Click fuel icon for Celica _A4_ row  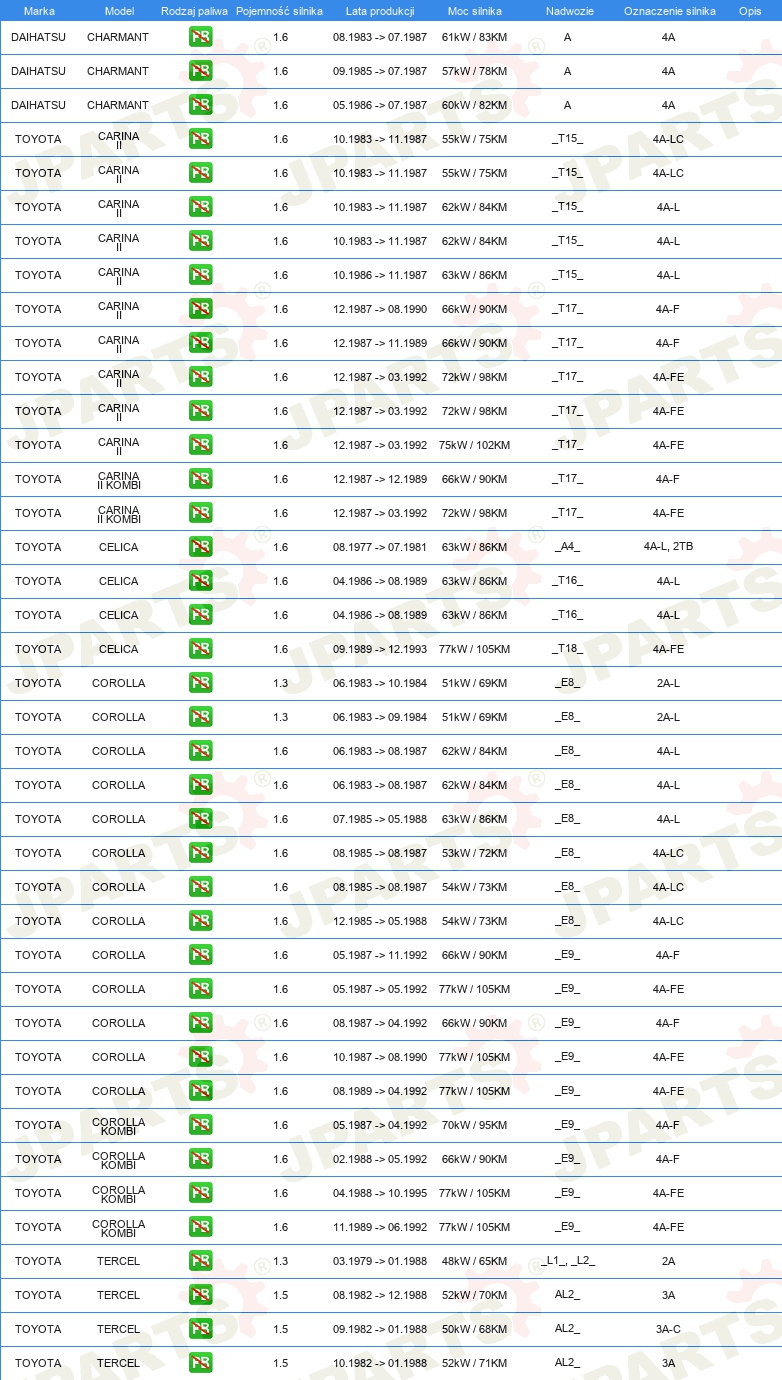(200, 547)
